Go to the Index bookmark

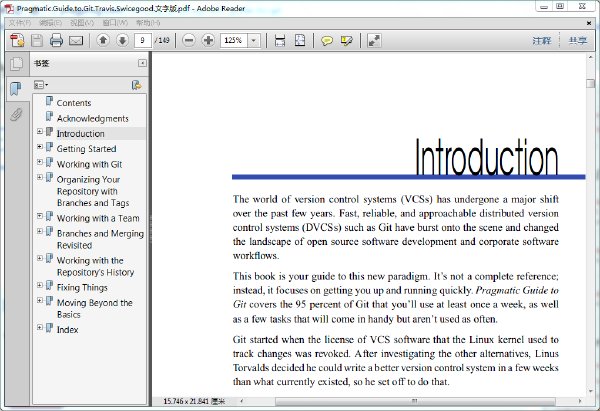click(x=67, y=329)
